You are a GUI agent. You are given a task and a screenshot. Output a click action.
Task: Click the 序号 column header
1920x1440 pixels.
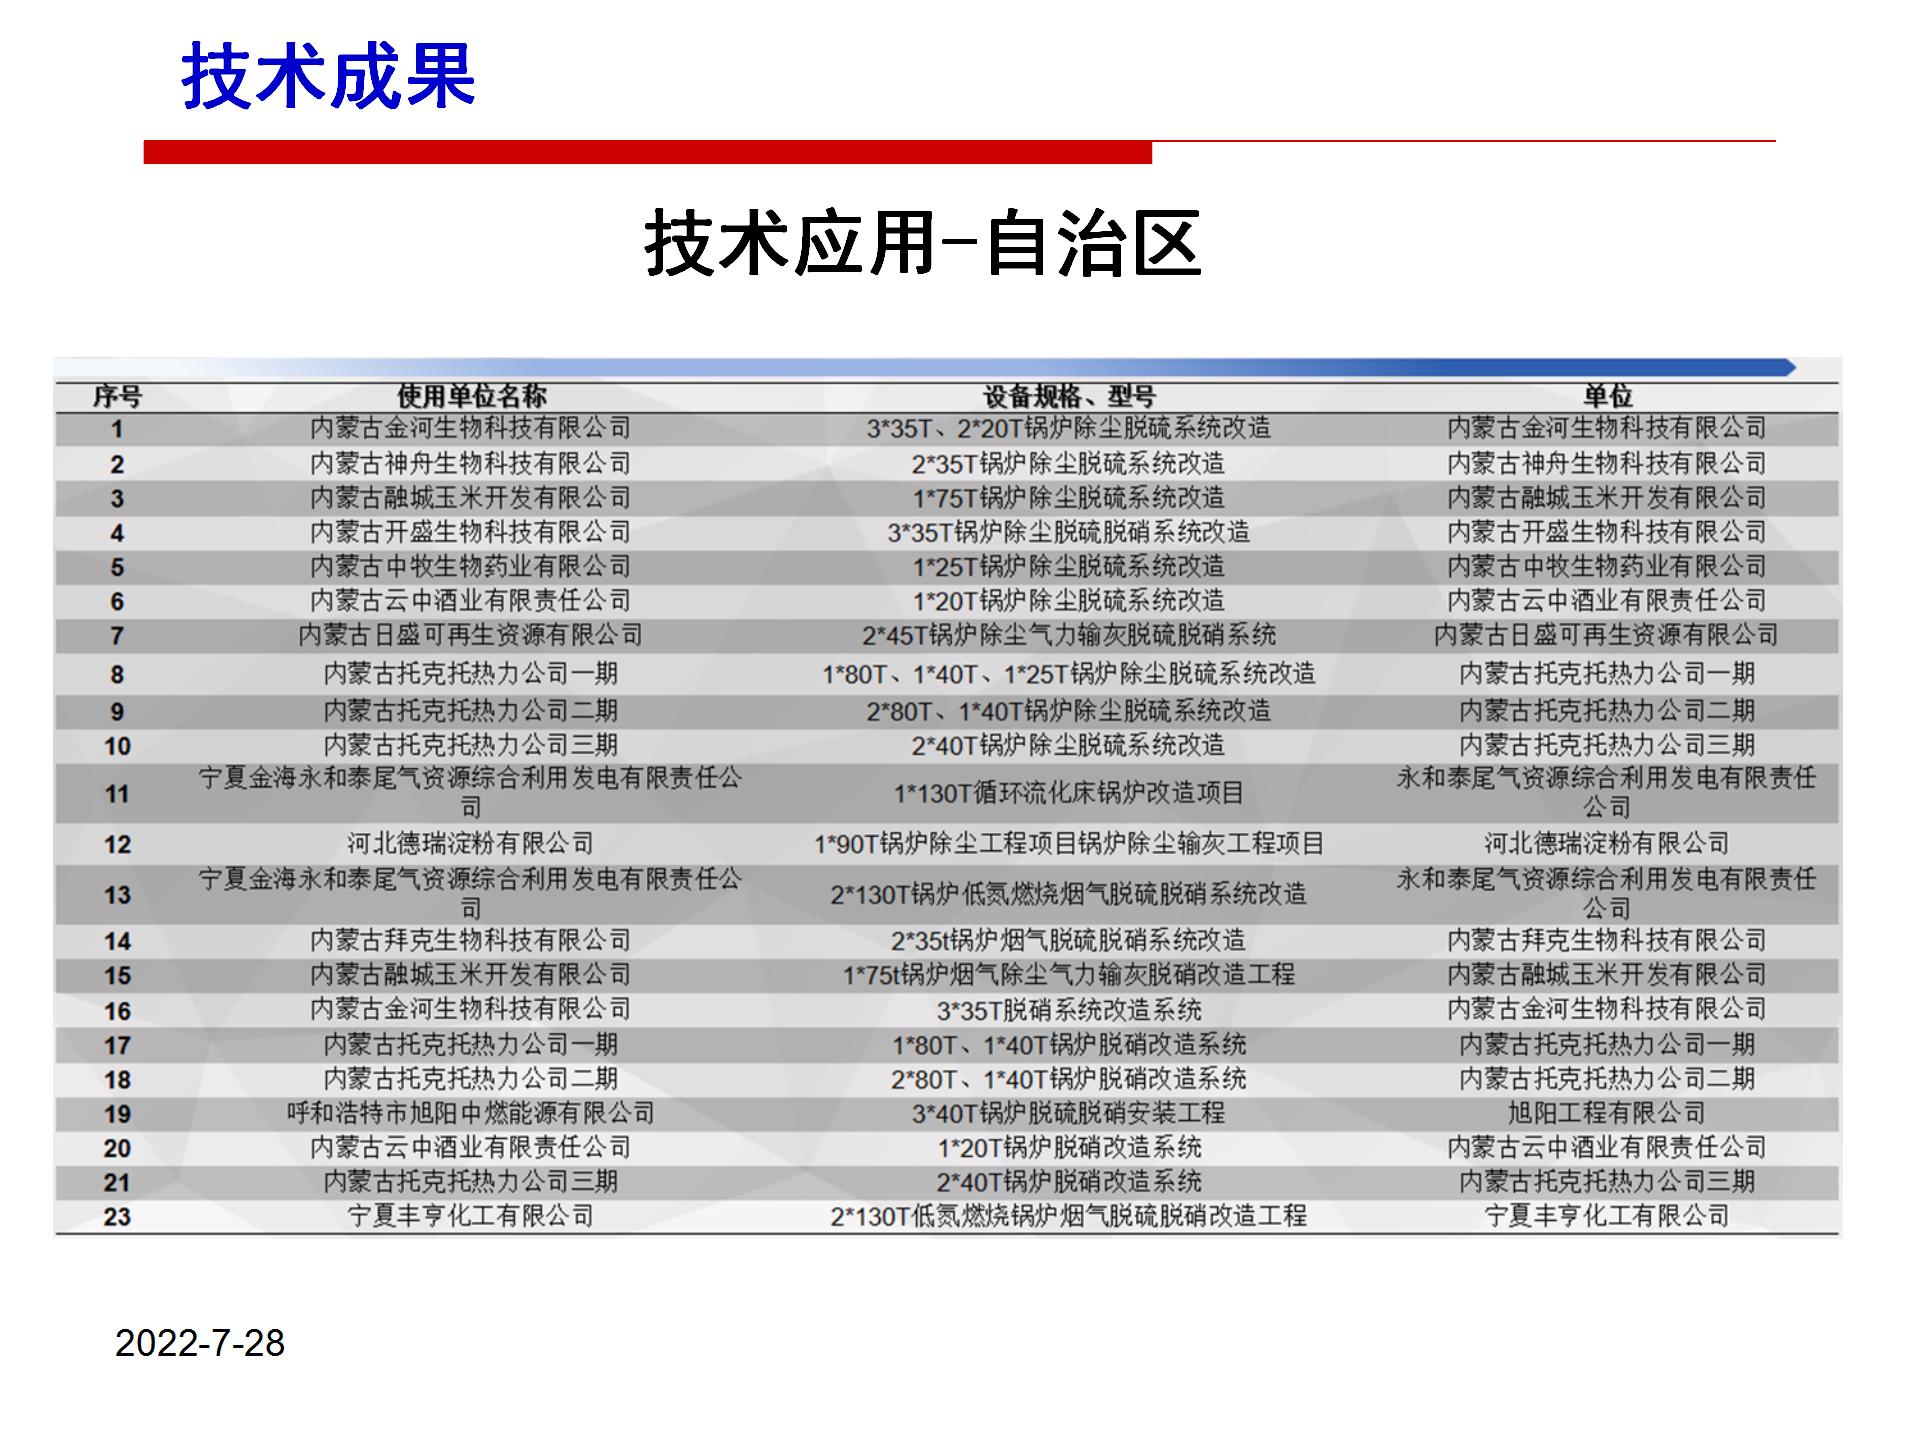(x=117, y=396)
